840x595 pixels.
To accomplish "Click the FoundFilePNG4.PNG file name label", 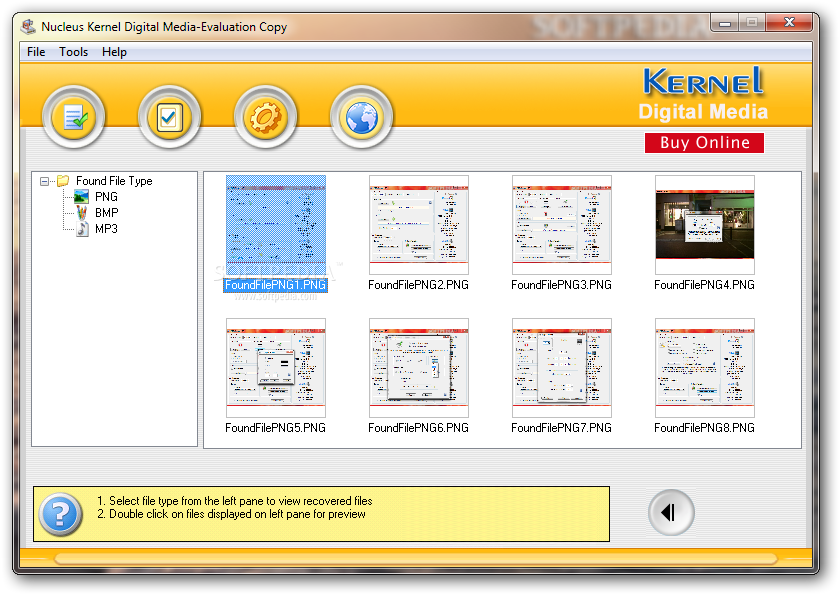I will coord(704,285).
